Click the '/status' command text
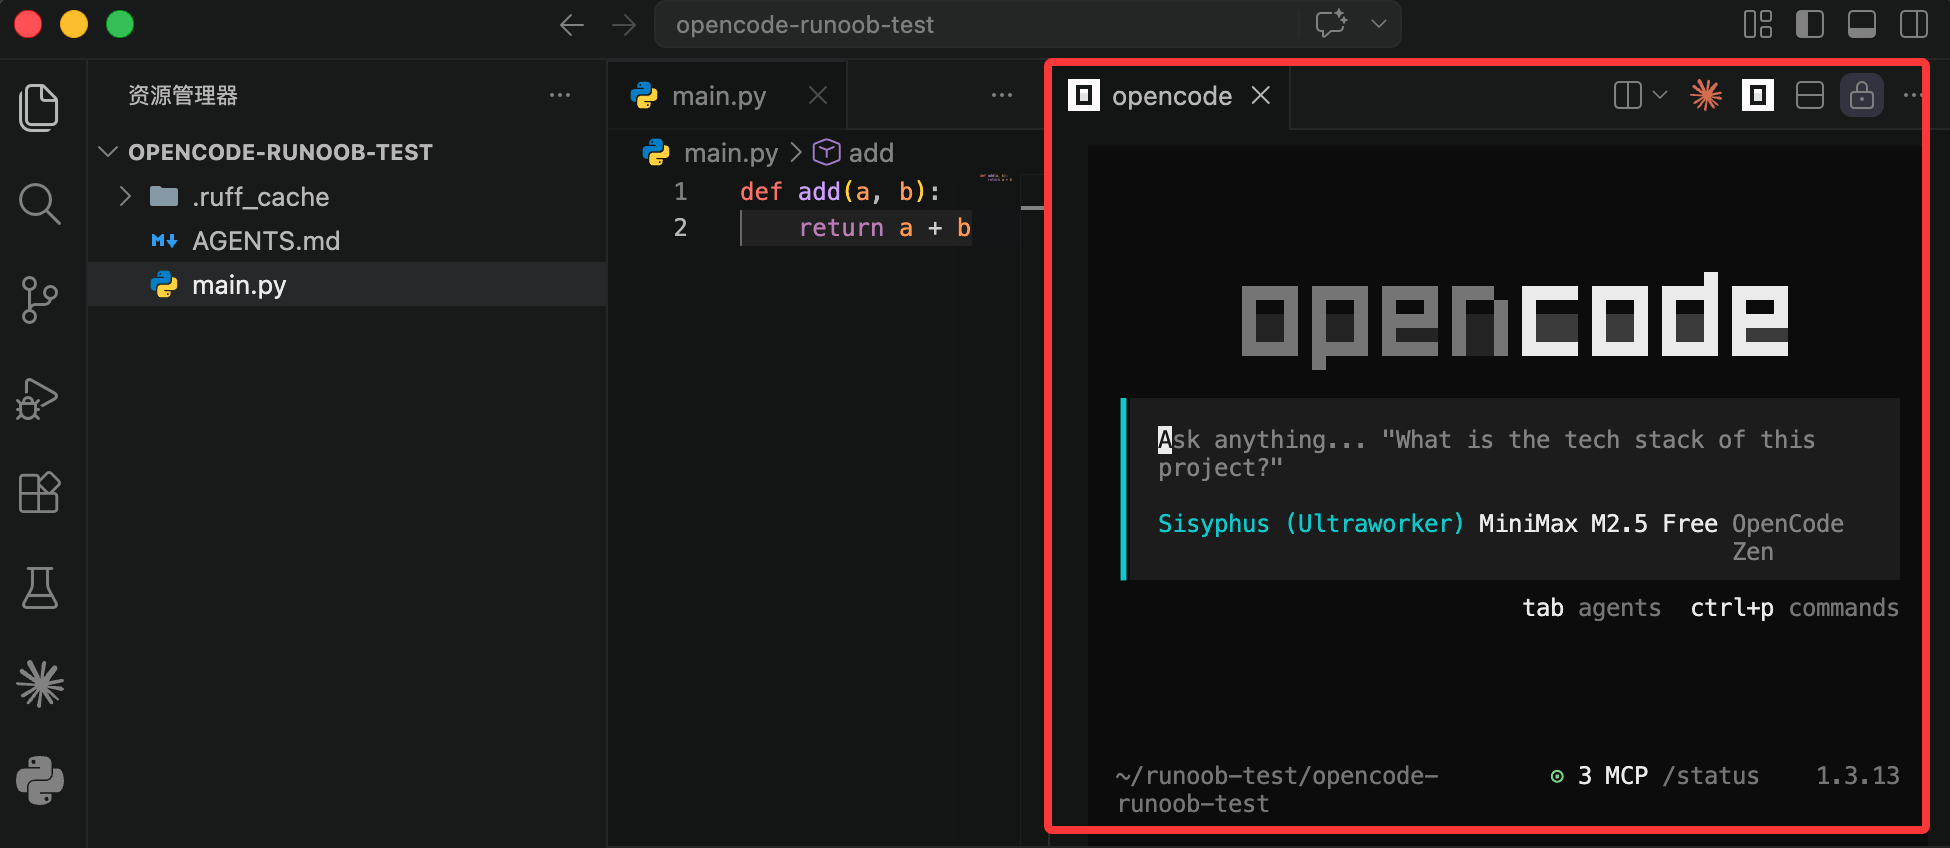Viewport: 1950px width, 848px height. pos(1711,775)
